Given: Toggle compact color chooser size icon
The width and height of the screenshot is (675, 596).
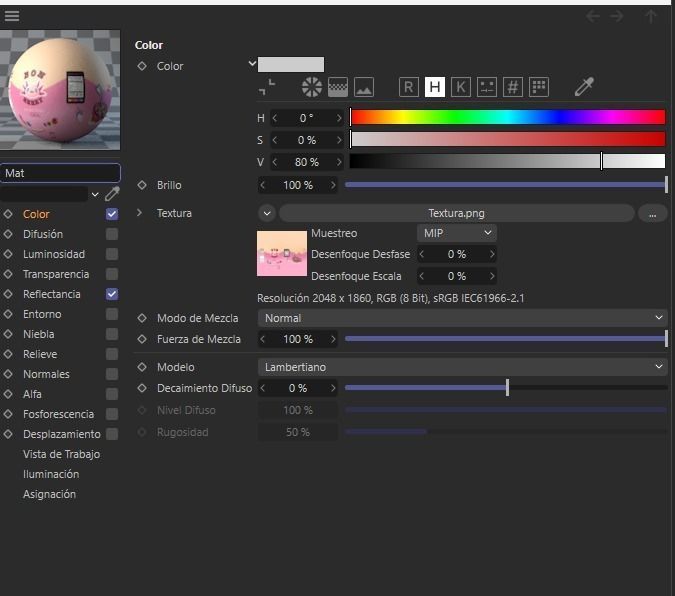Looking at the screenshot, I should pos(267,87).
